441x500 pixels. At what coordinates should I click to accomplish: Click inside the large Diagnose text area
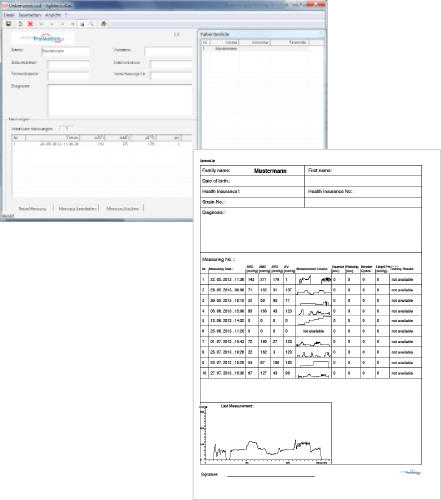[120, 100]
